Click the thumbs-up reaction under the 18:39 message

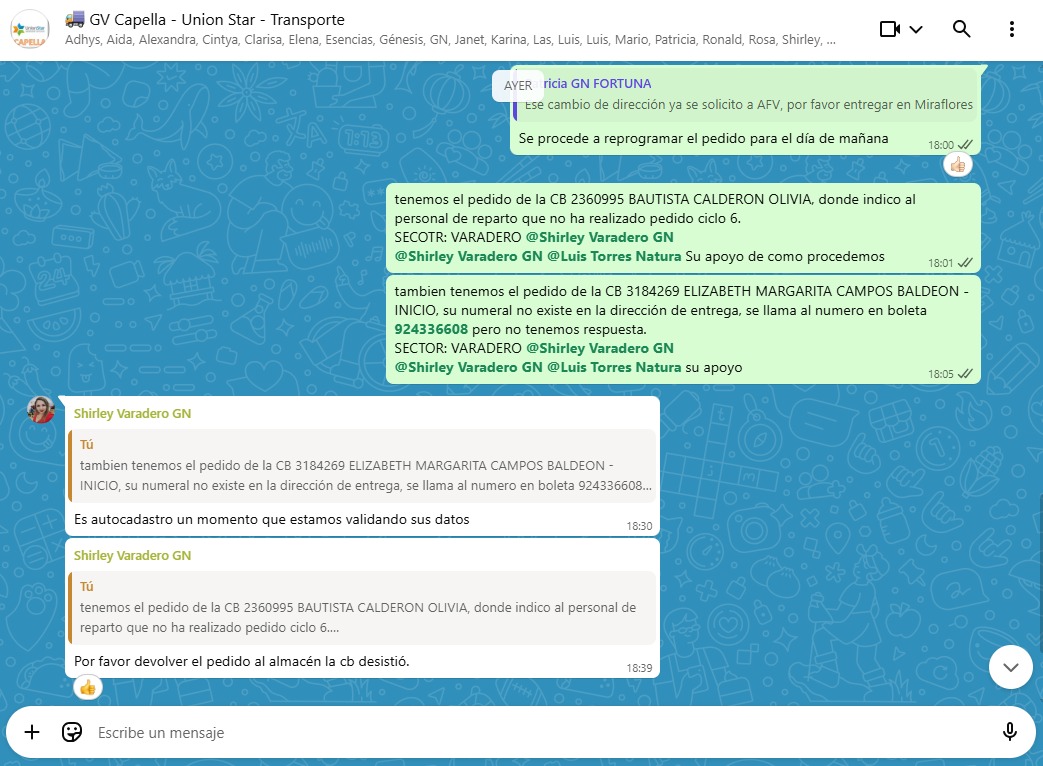pyautogui.click(x=88, y=687)
